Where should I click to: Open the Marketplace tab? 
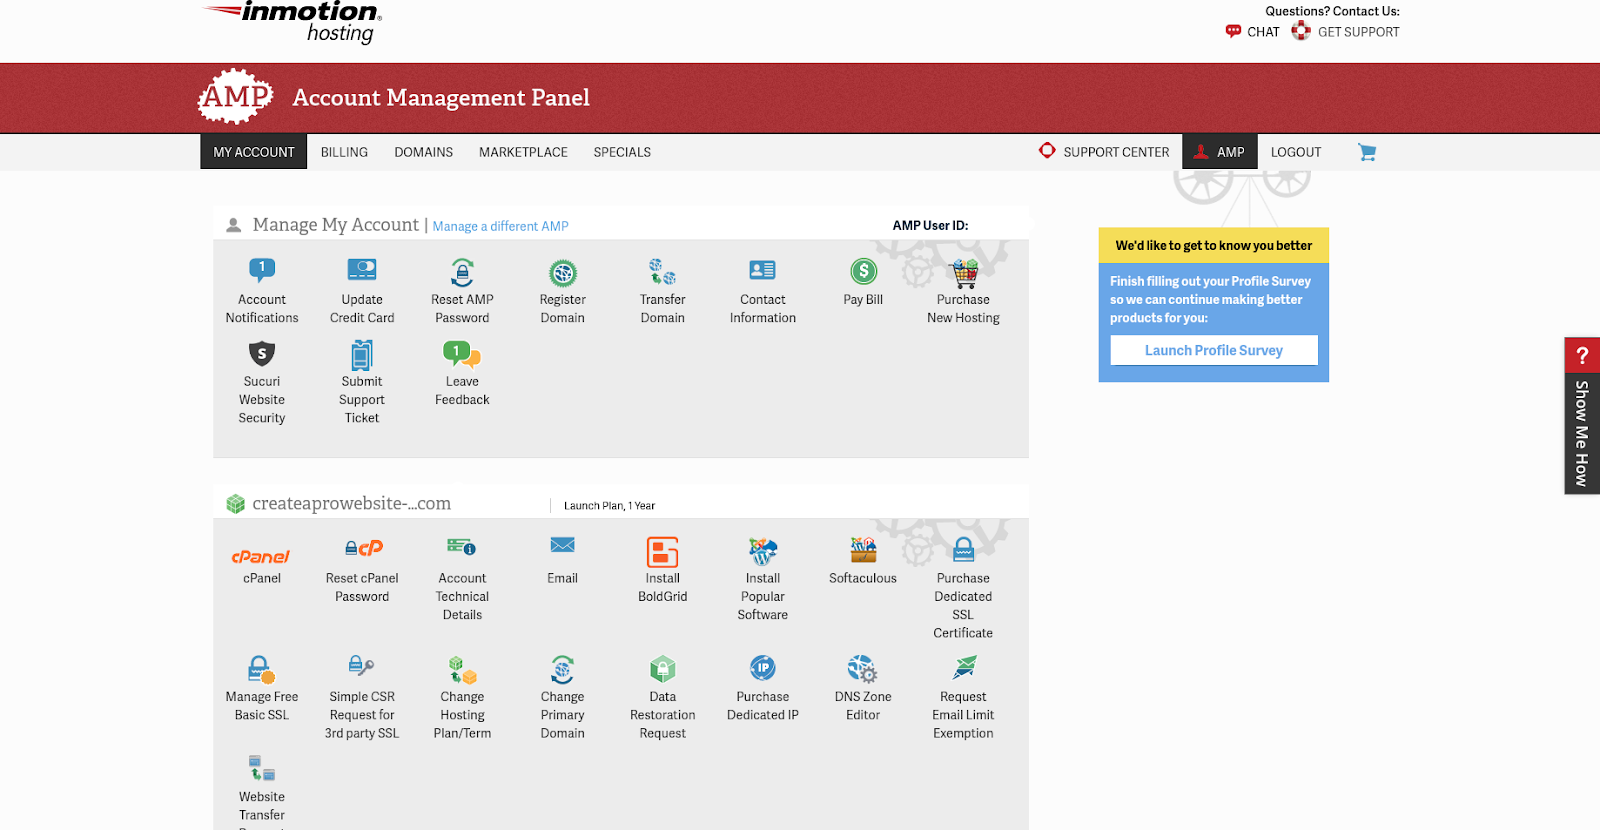pyautogui.click(x=523, y=152)
